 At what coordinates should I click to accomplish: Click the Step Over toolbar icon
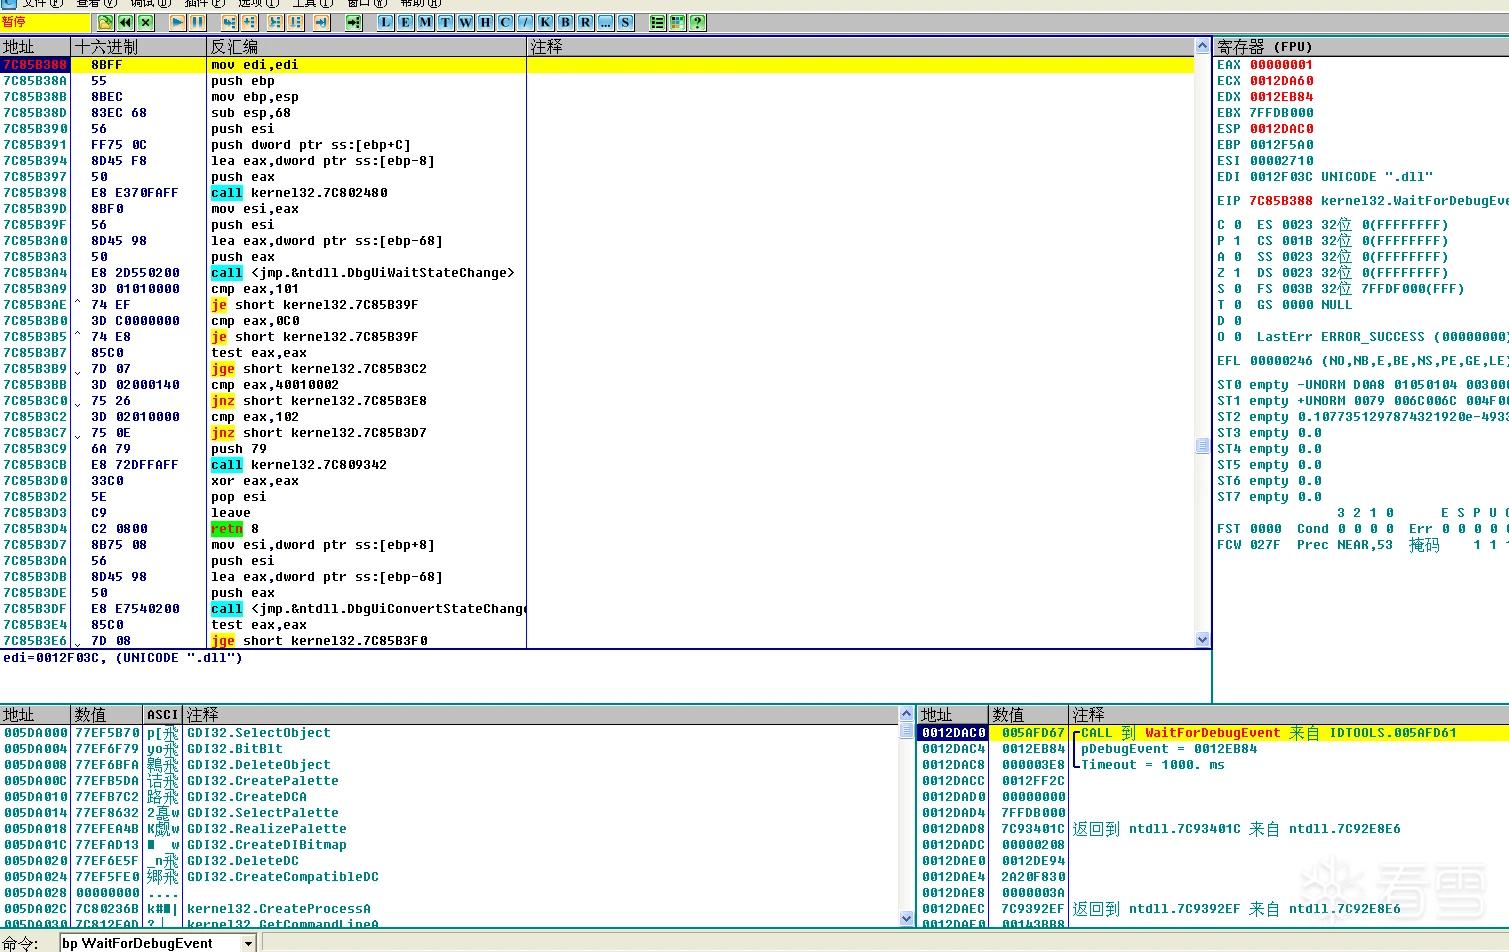[250, 22]
